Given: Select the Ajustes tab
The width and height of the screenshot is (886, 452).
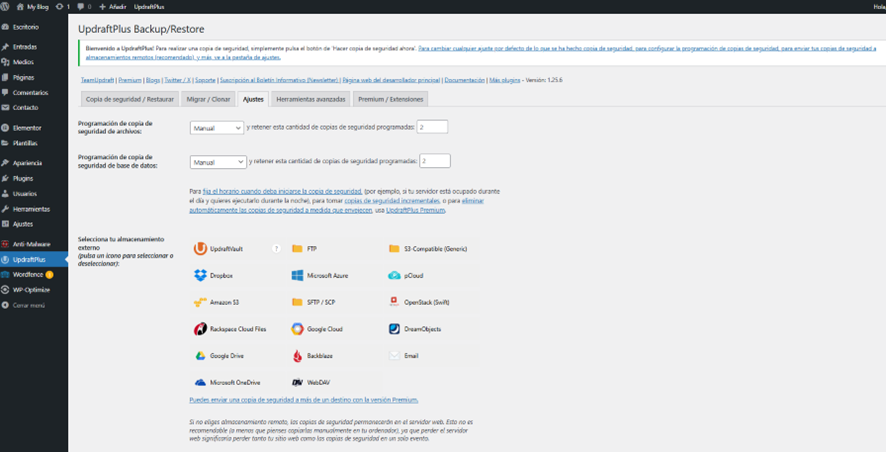Looking at the screenshot, I should click(253, 99).
